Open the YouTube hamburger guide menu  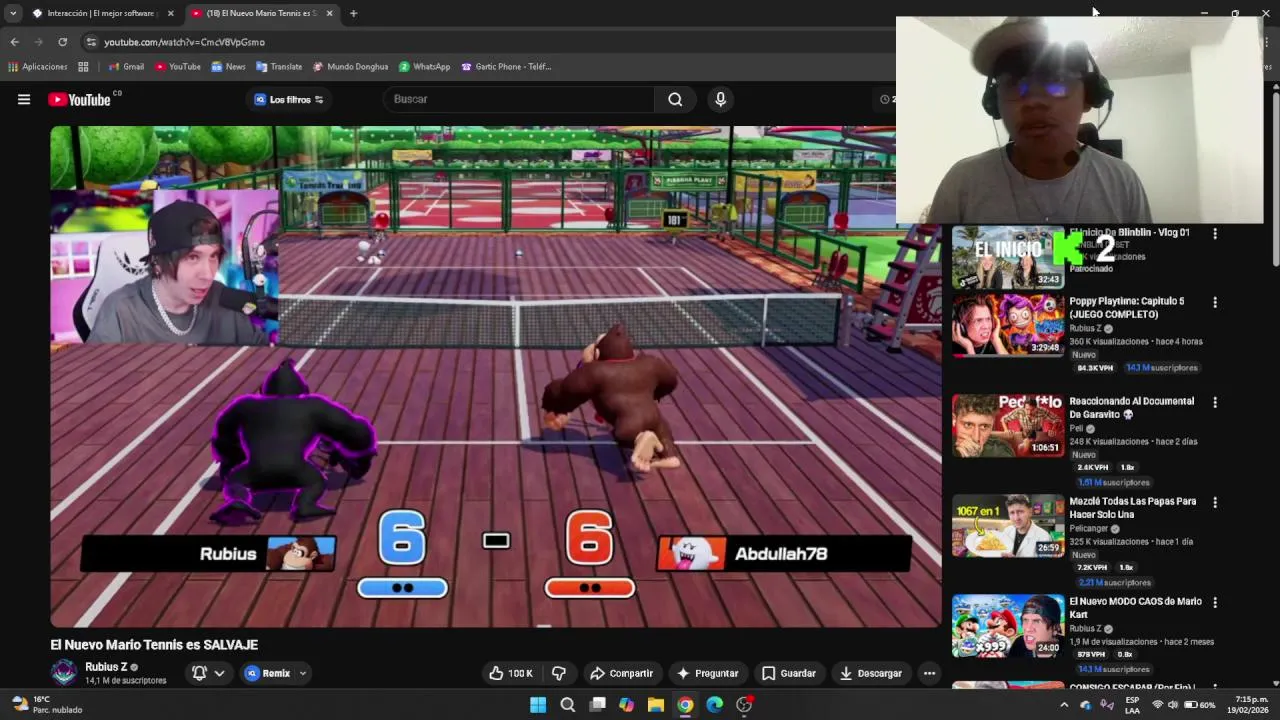point(24,99)
